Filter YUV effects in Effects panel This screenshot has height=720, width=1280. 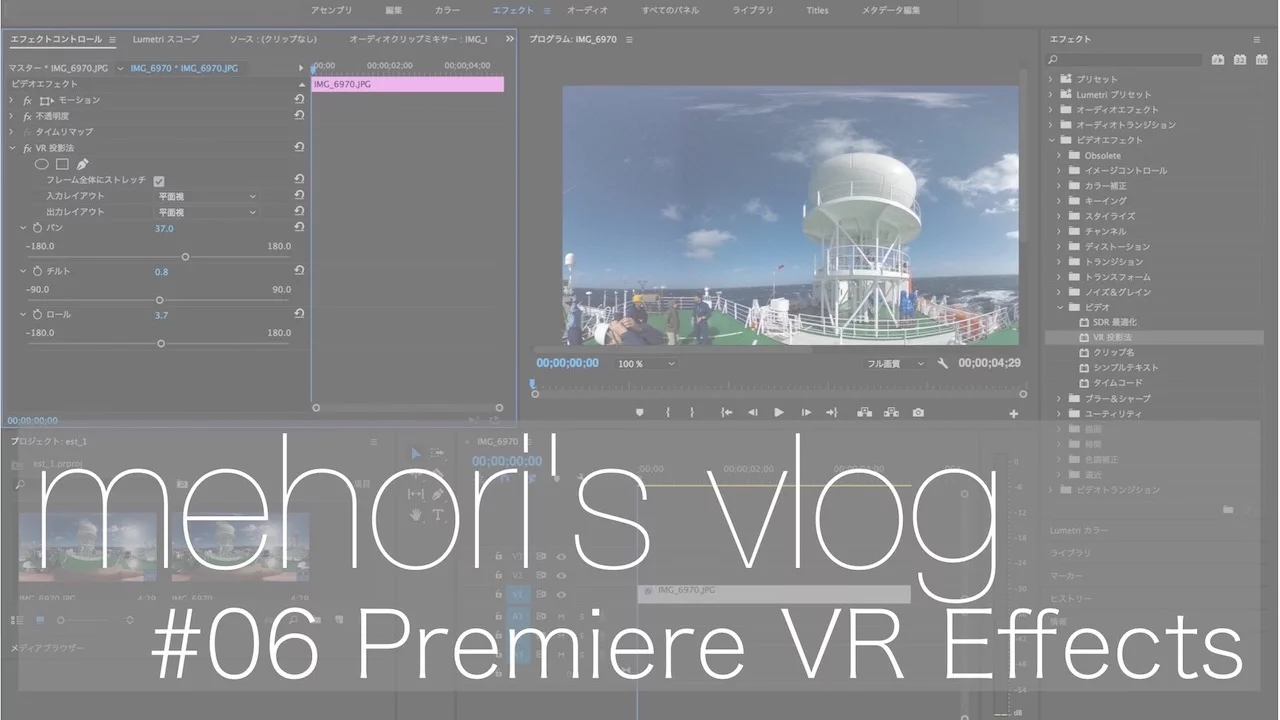coord(1260,60)
